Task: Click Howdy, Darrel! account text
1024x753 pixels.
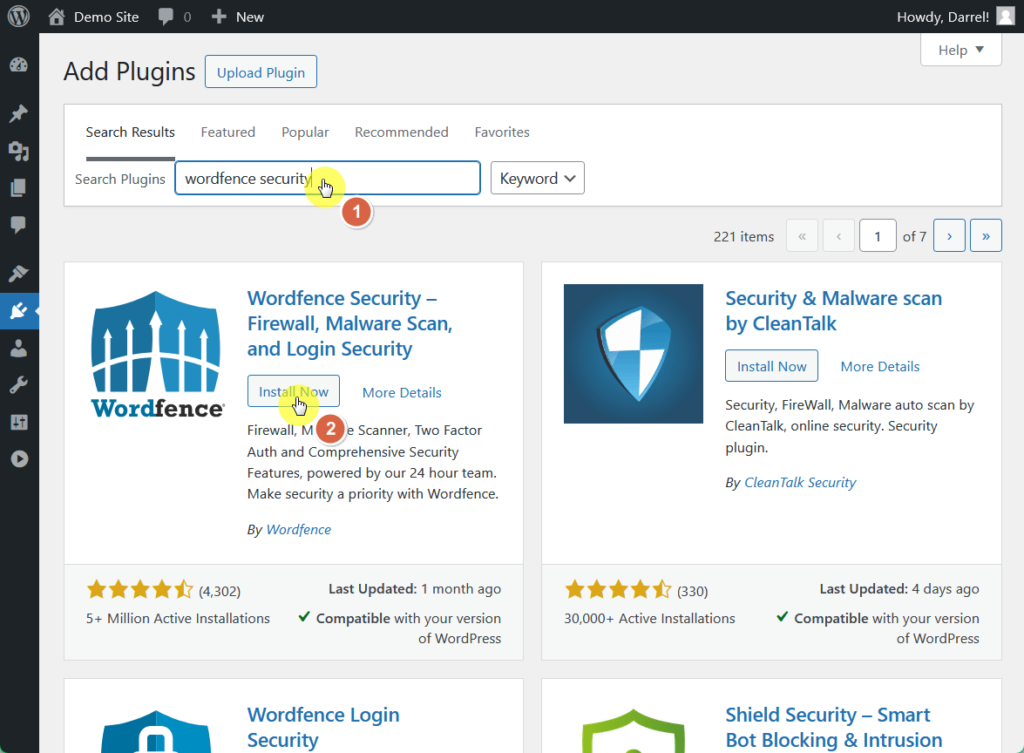Action: 942,17
